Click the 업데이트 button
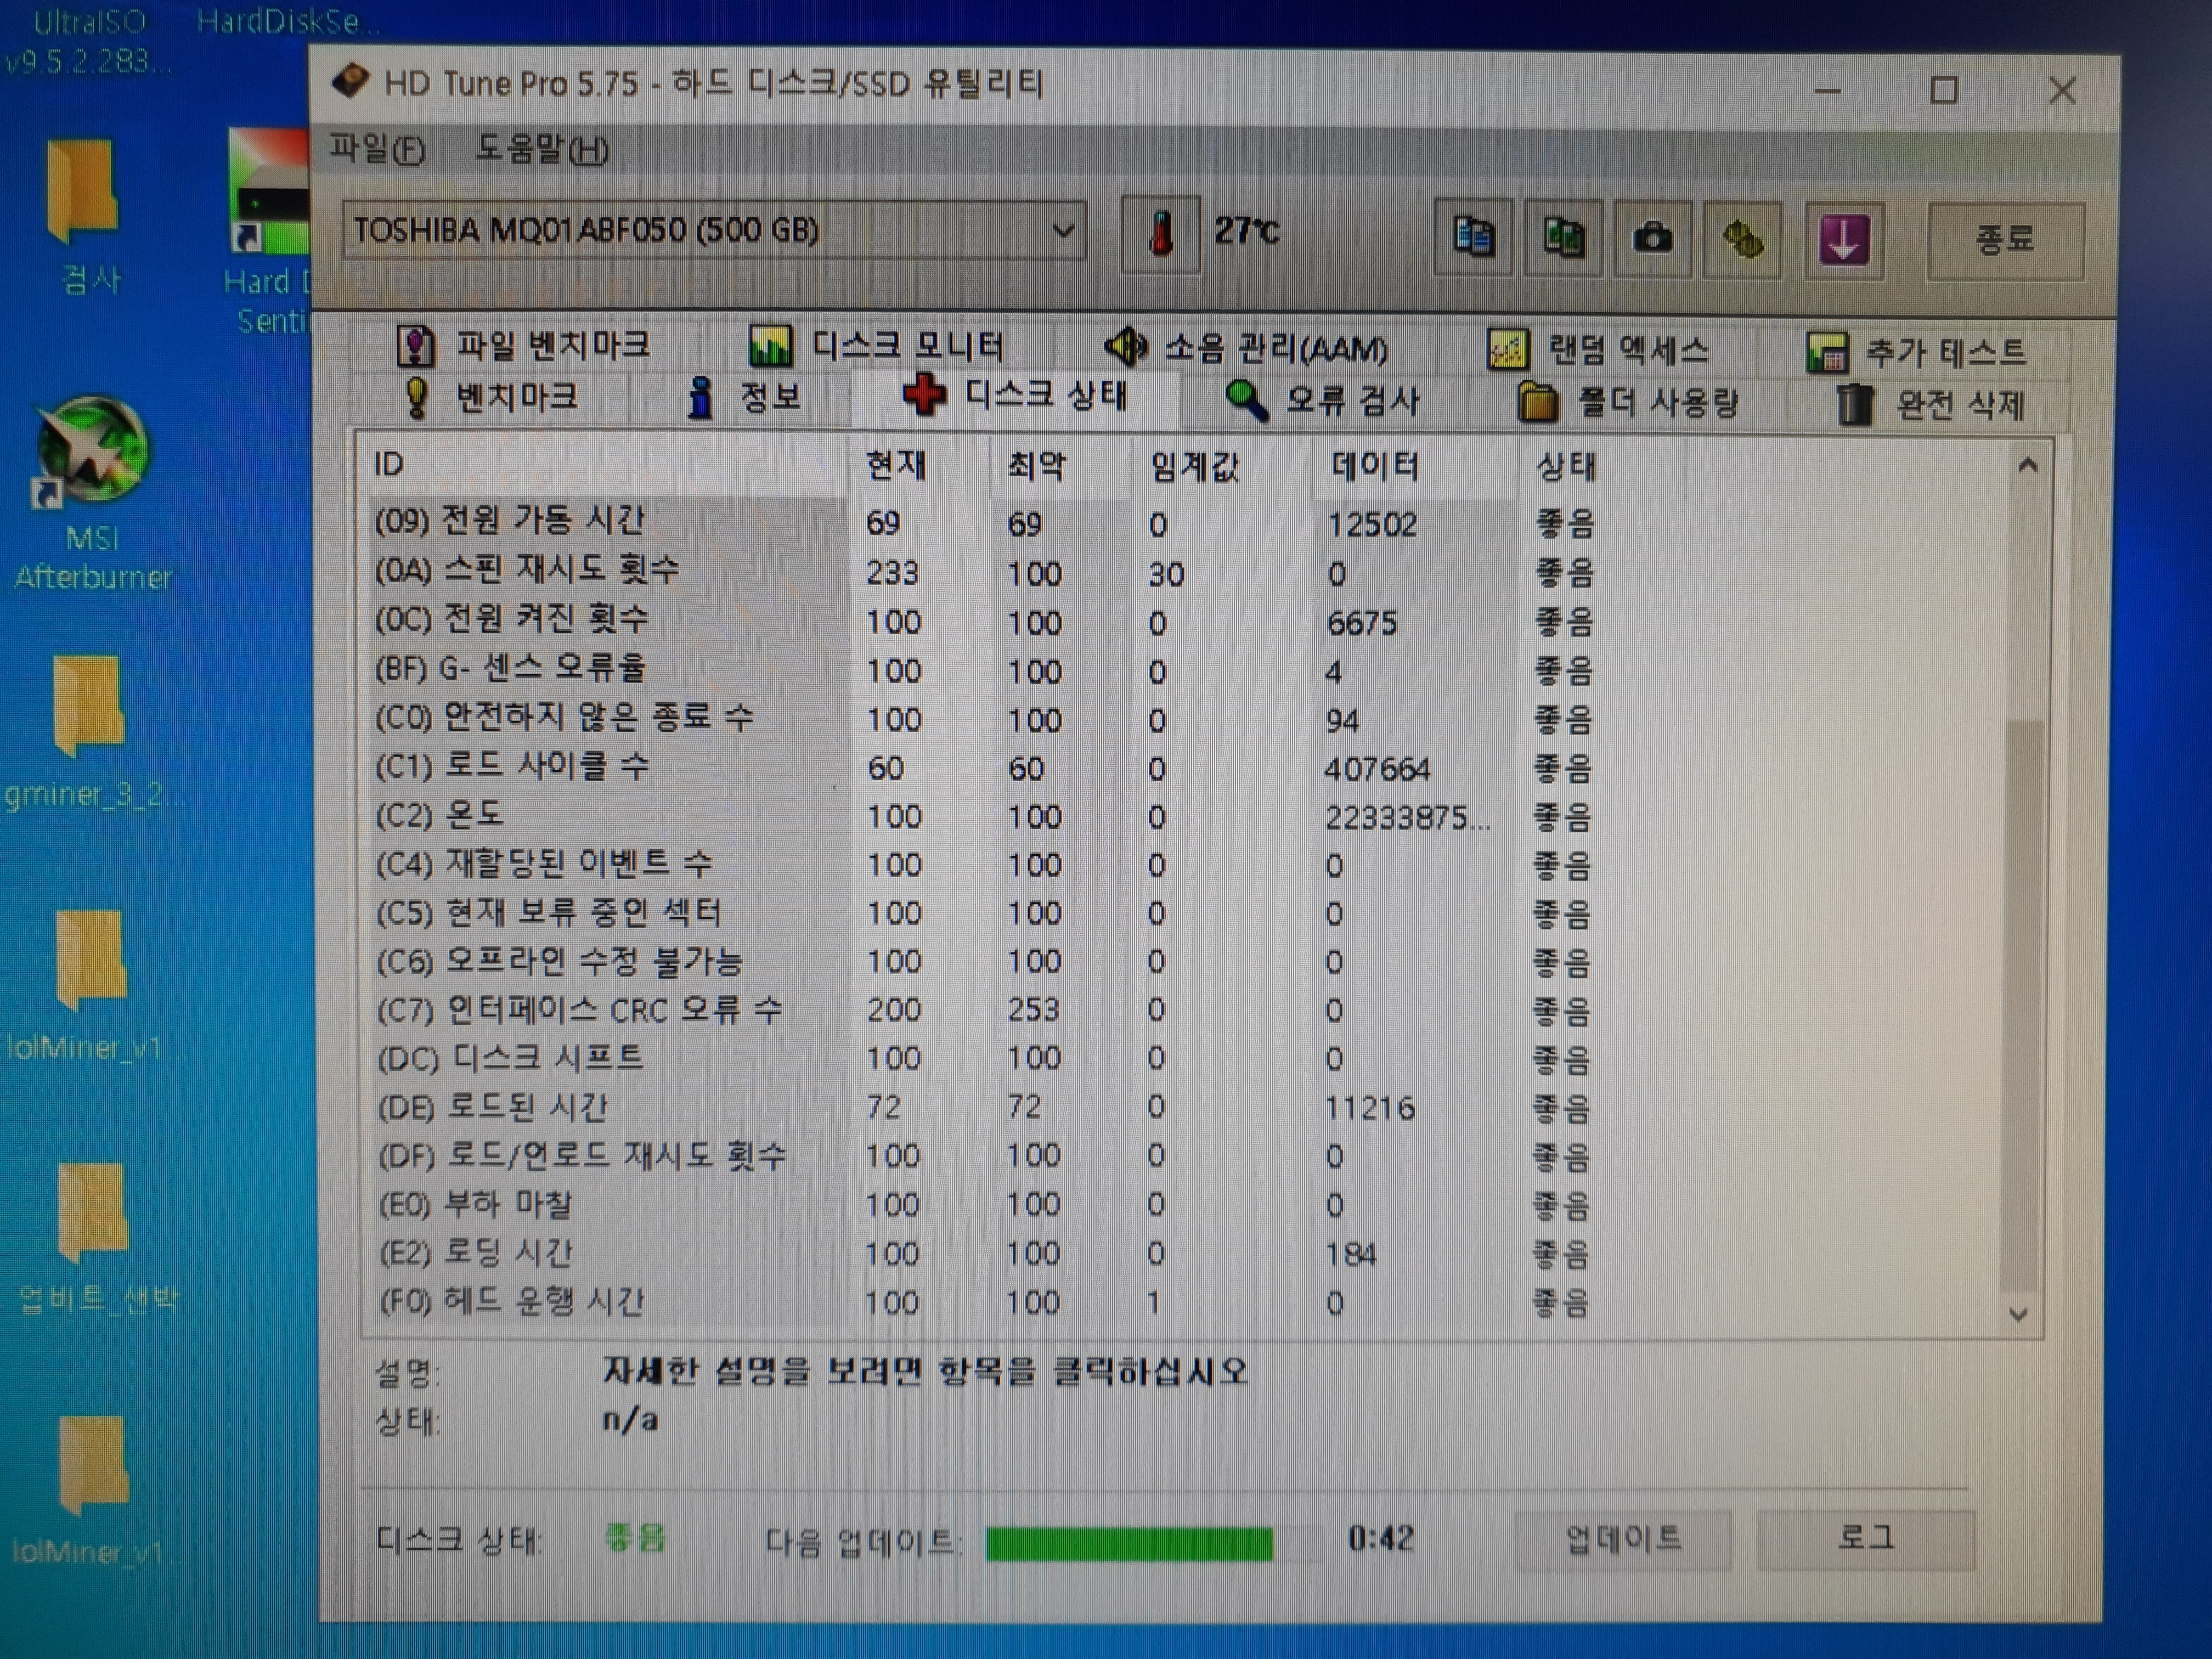2212x1659 pixels. click(x=1623, y=1539)
